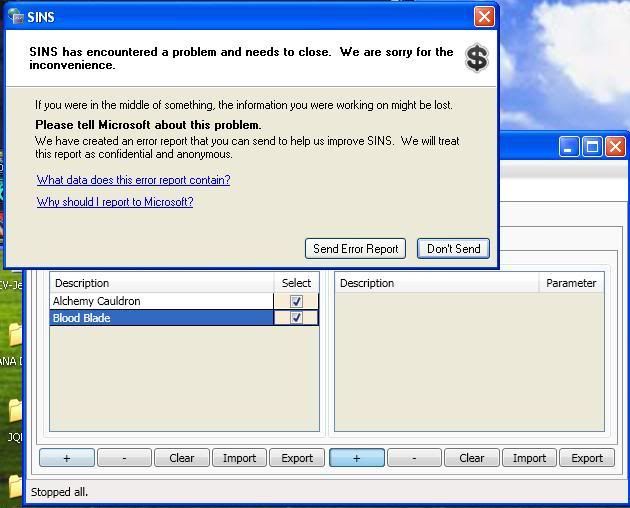Click the SINS dollar sign icon
Viewport: 630px width, 508px height.
477,57
